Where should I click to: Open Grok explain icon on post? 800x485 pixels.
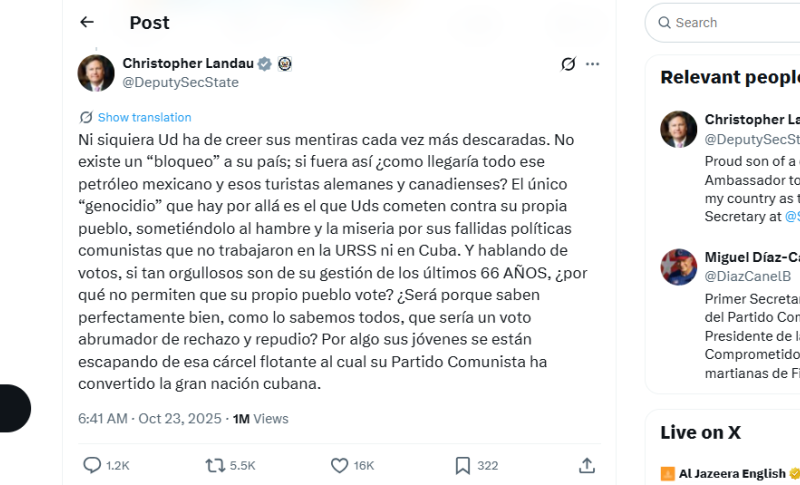point(568,64)
